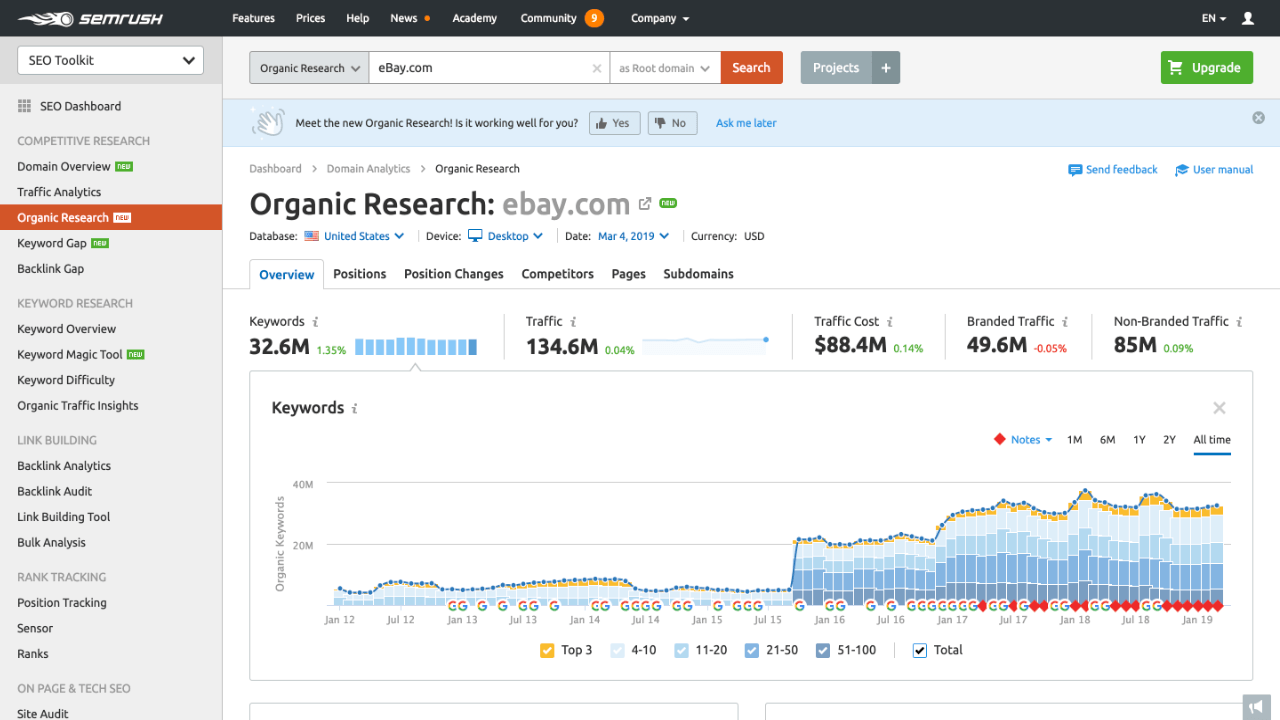The width and height of the screenshot is (1280, 720).
Task: Click the Search button
Action: (751, 68)
